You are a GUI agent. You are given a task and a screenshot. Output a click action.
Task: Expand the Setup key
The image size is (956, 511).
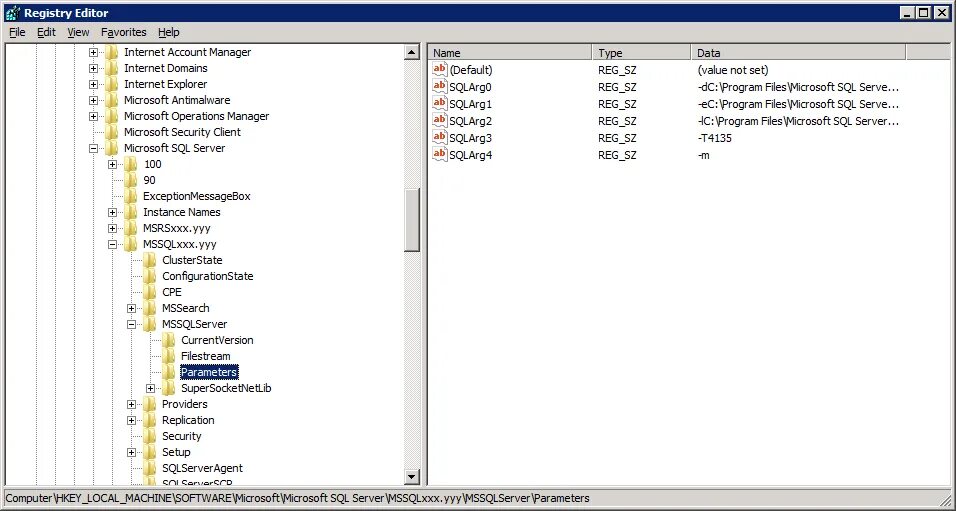tap(131, 452)
